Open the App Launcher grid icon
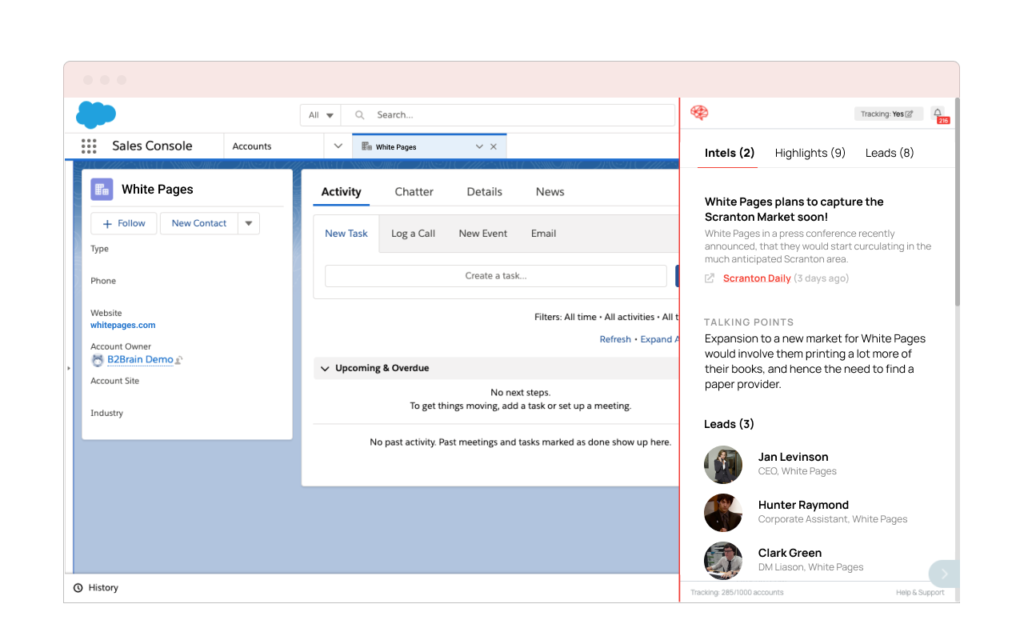 click(89, 146)
